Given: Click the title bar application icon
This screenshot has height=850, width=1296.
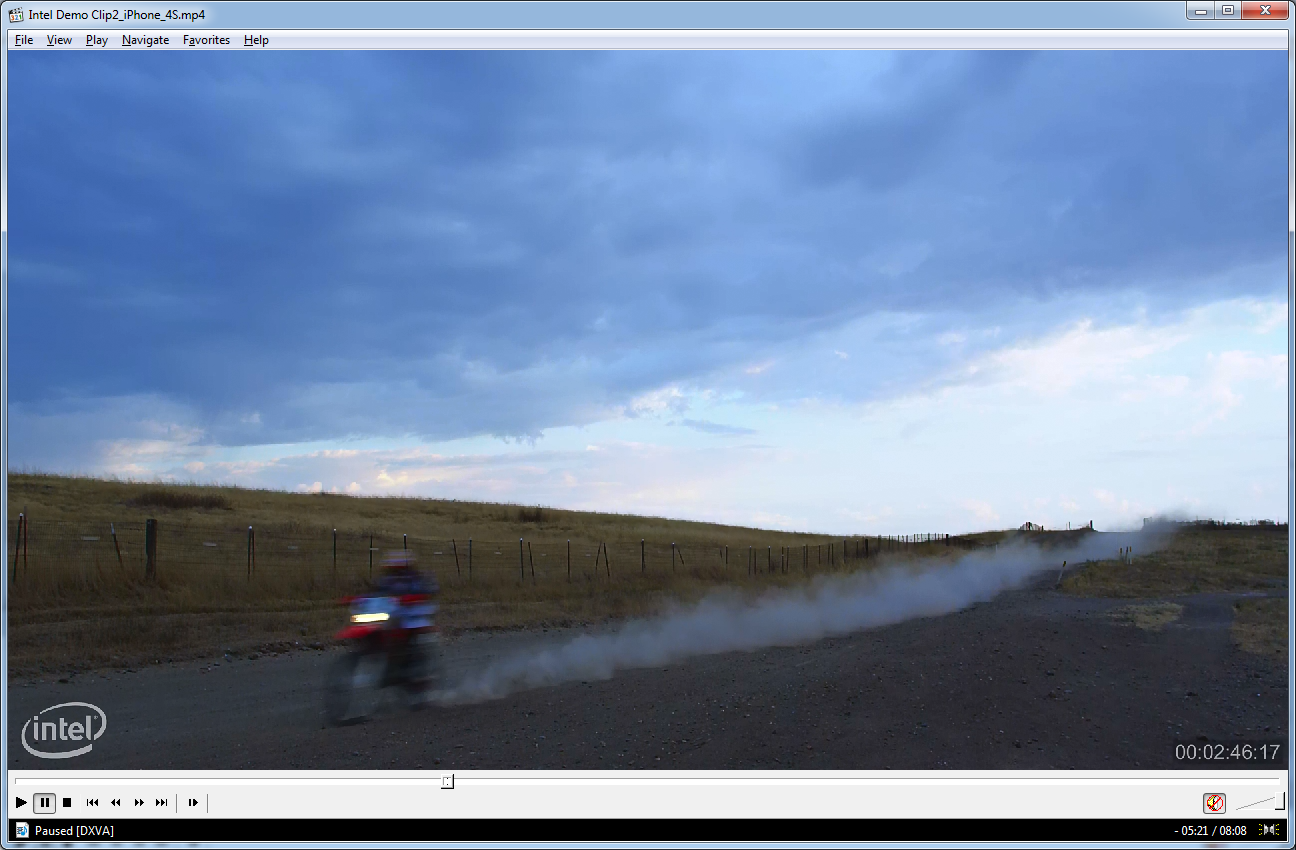Looking at the screenshot, I should click(16, 14).
